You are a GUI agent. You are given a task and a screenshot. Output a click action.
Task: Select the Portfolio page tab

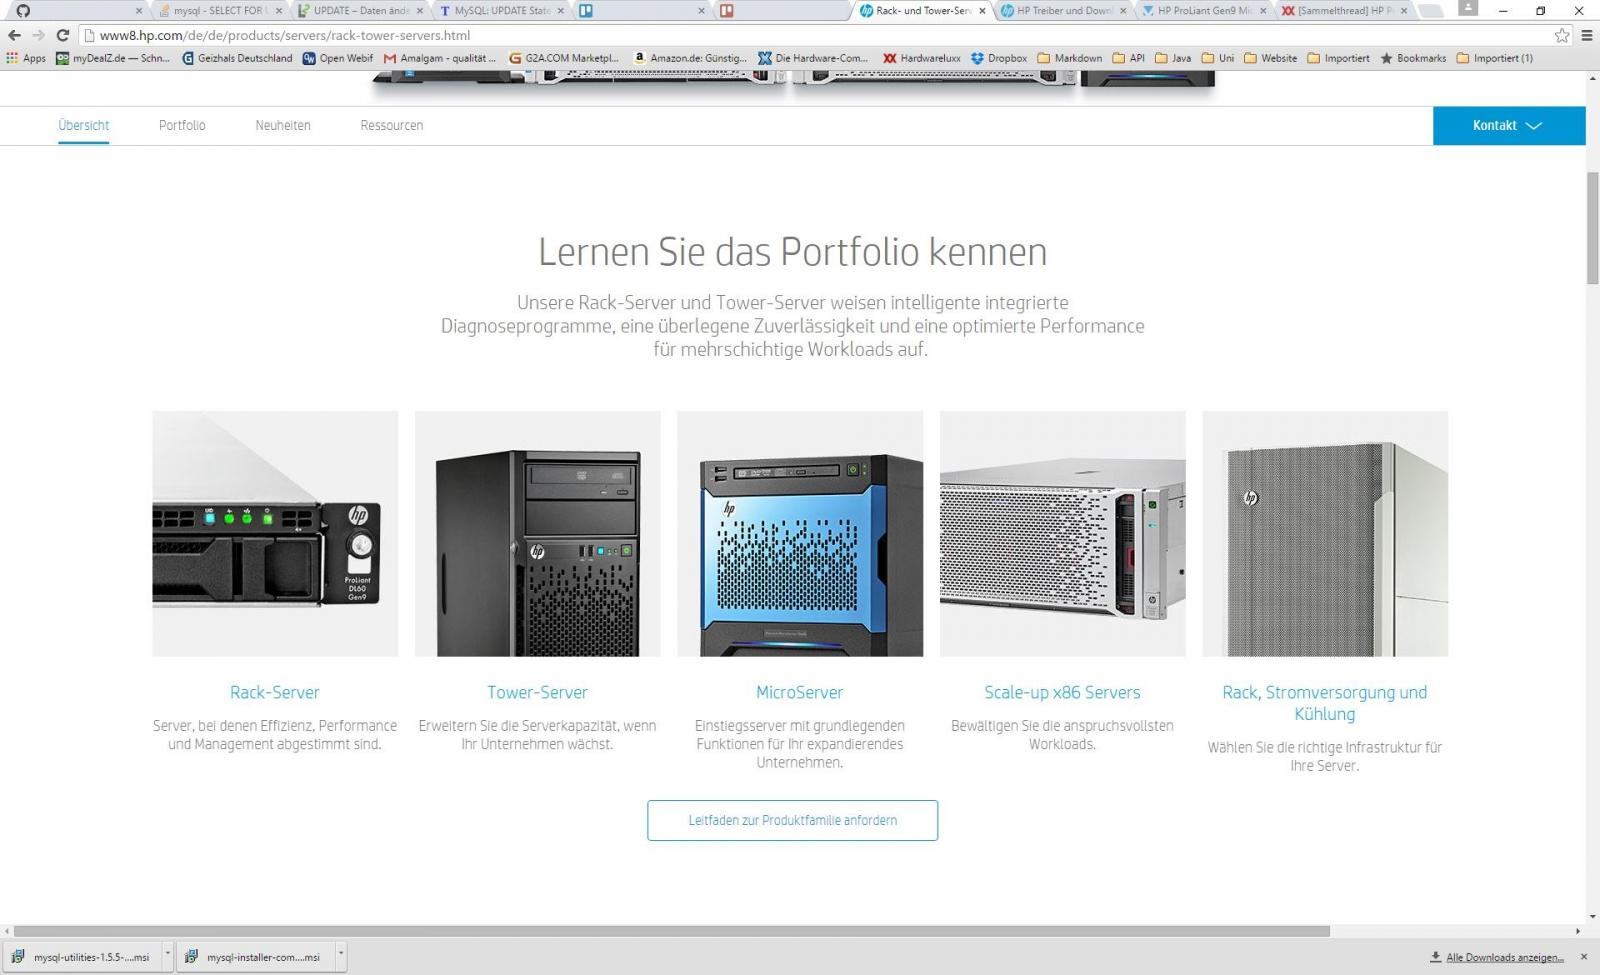(x=182, y=125)
